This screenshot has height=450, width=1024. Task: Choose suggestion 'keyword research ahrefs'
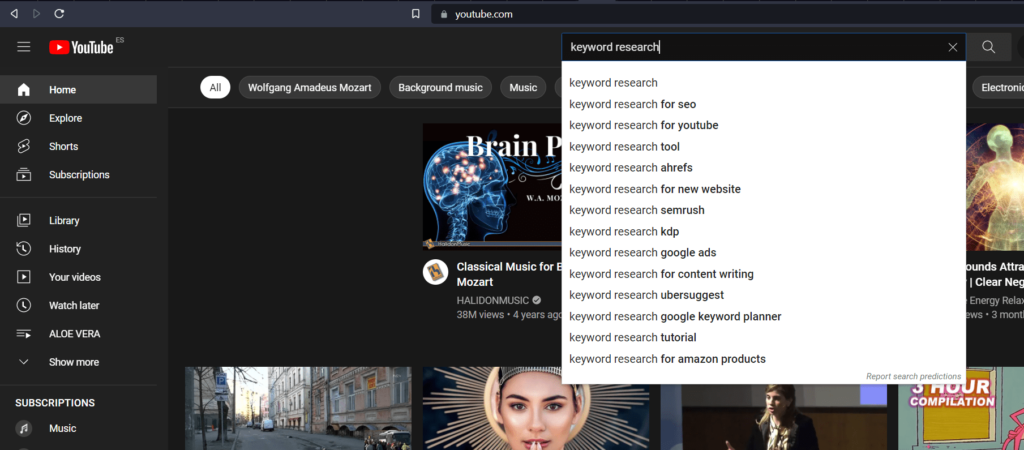[763, 168]
